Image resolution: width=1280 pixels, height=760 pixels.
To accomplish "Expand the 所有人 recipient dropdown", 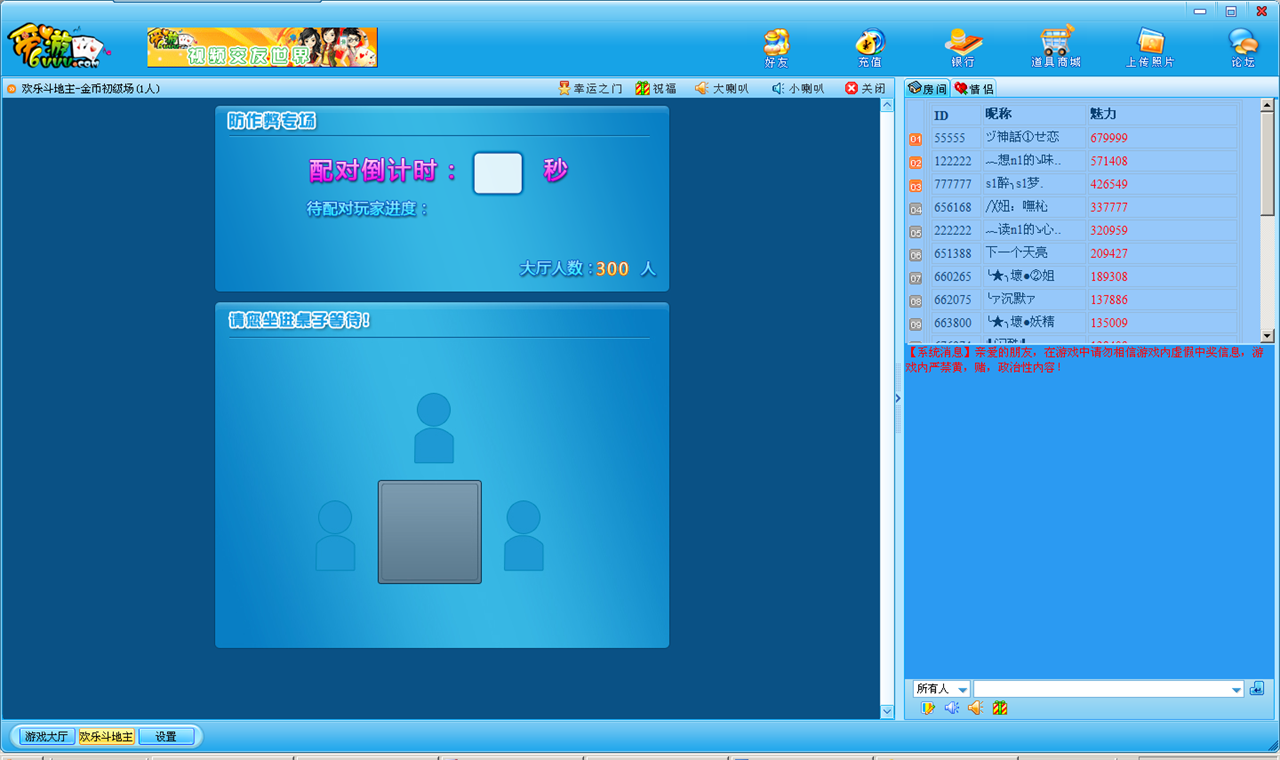I will (x=962, y=690).
